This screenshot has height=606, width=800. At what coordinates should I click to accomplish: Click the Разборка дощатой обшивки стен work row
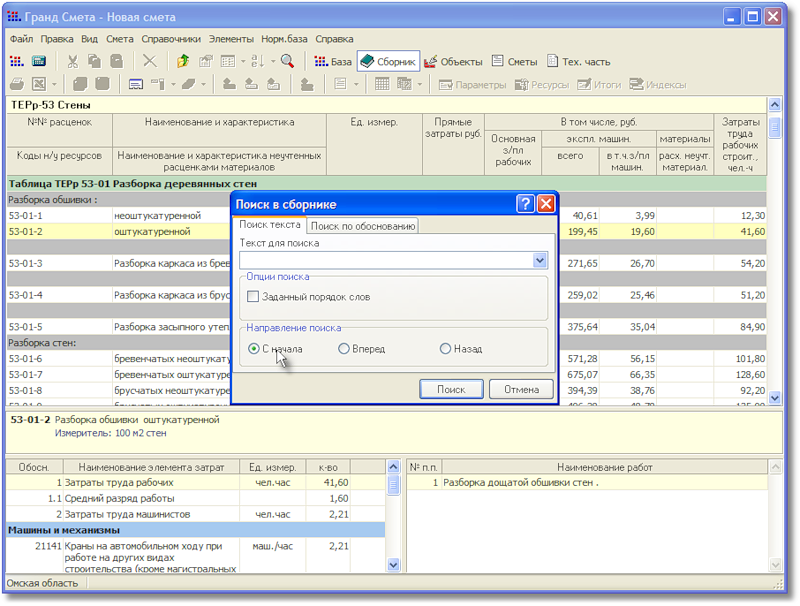tap(587, 483)
